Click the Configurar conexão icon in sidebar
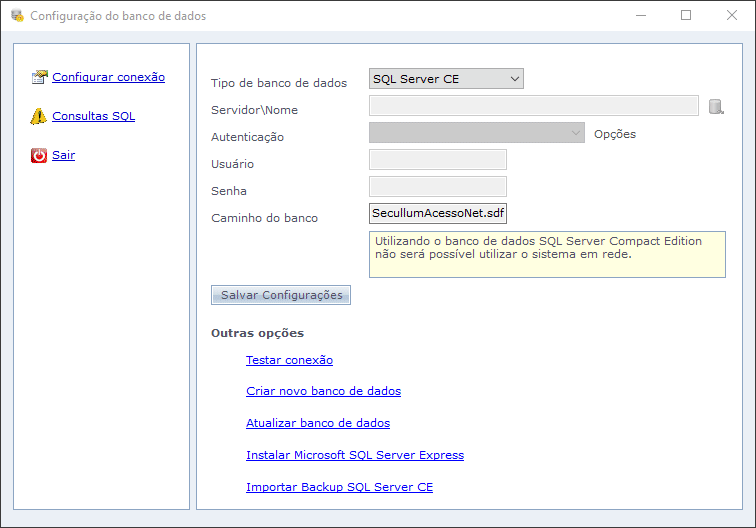 coord(39,77)
